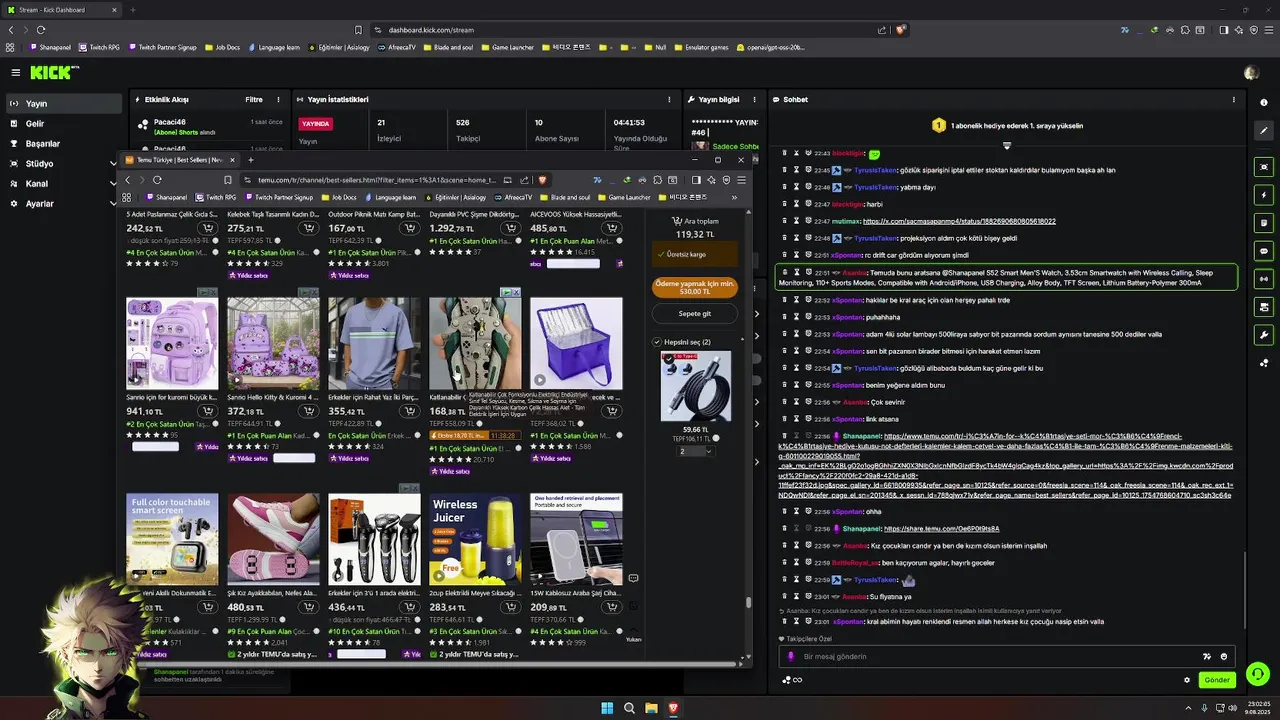Toggle Hepsini seç (2) checkbox
Image resolution: width=1280 pixels, height=720 pixels.
(657, 342)
